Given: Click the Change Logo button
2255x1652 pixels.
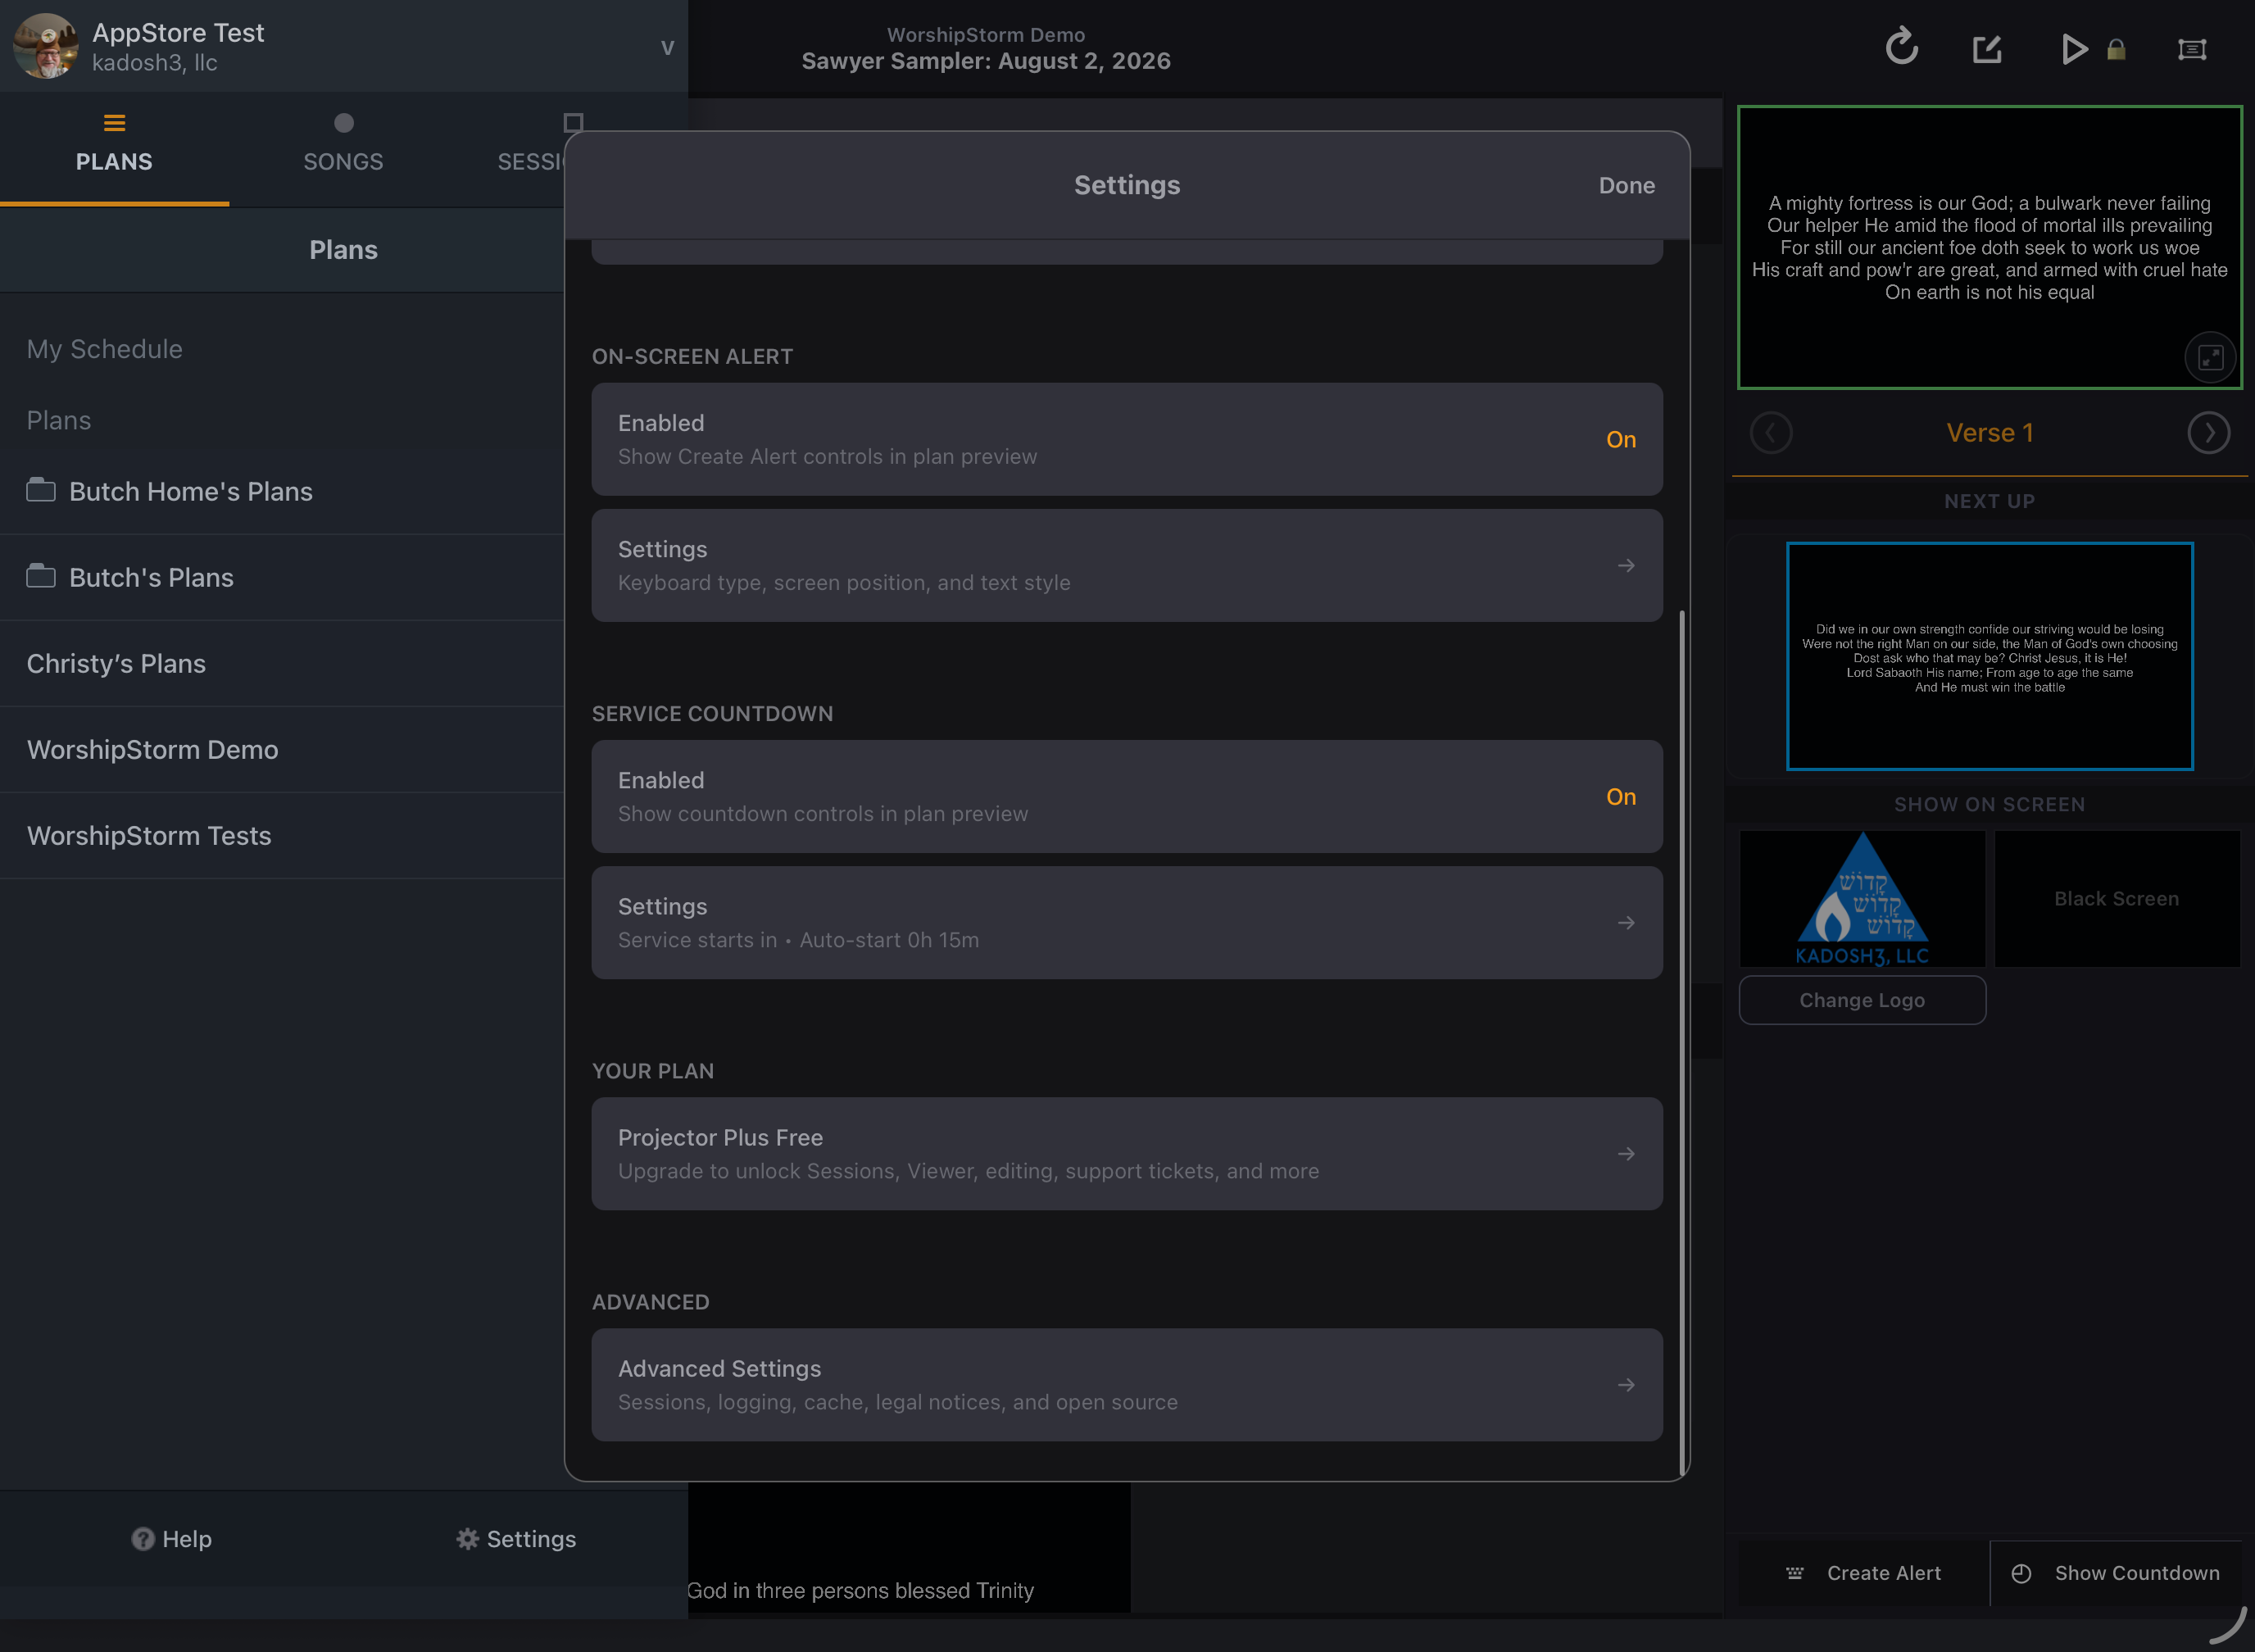Looking at the screenshot, I should pos(1862,1000).
